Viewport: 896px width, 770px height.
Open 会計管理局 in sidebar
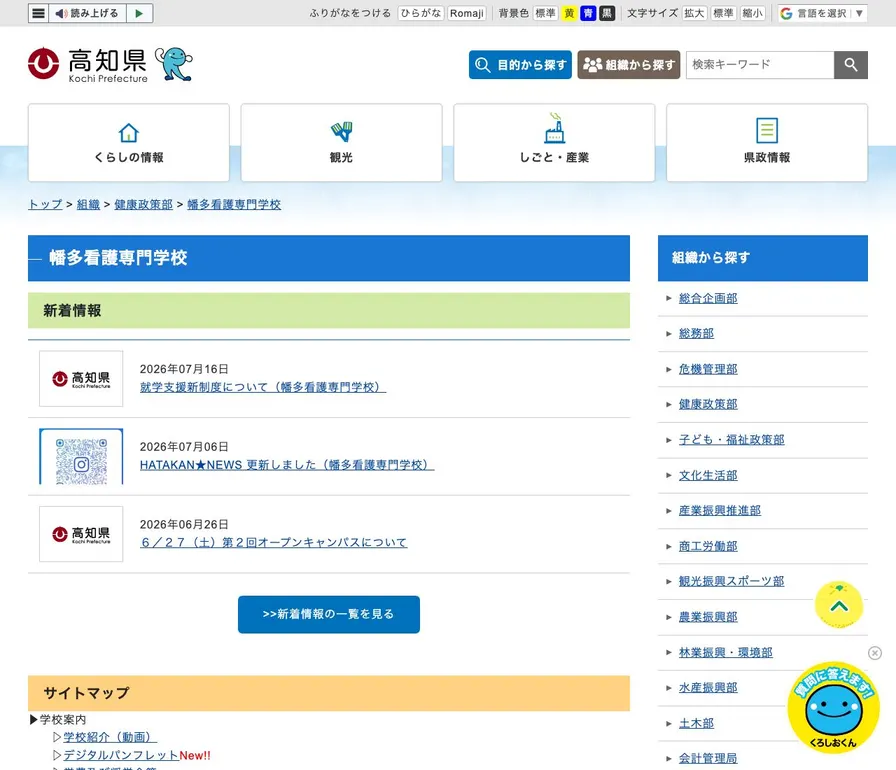pos(708,759)
